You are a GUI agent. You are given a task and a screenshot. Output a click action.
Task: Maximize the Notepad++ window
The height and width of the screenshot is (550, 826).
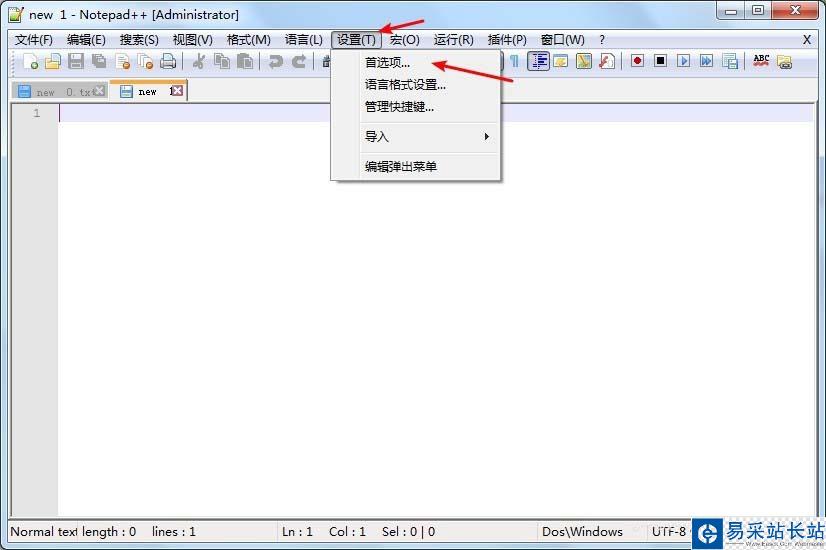point(758,11)
